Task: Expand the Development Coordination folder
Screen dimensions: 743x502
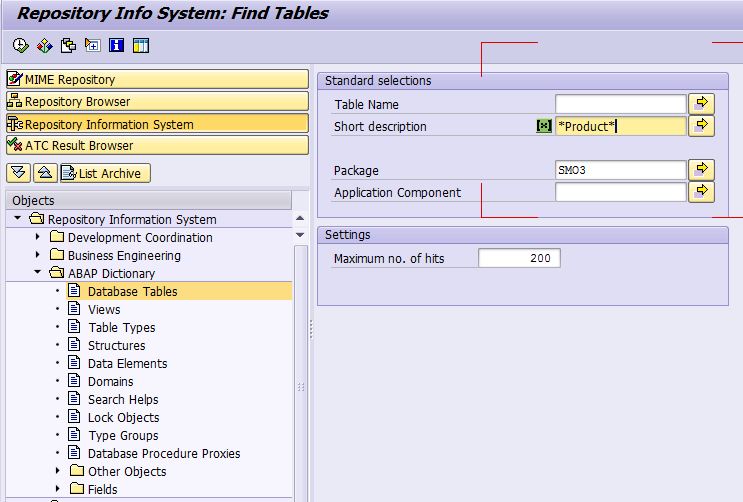Action: (x=38, y=237)
